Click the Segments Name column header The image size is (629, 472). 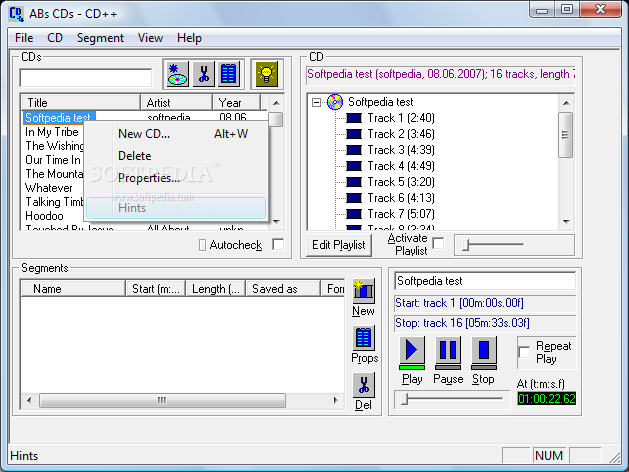73,289
